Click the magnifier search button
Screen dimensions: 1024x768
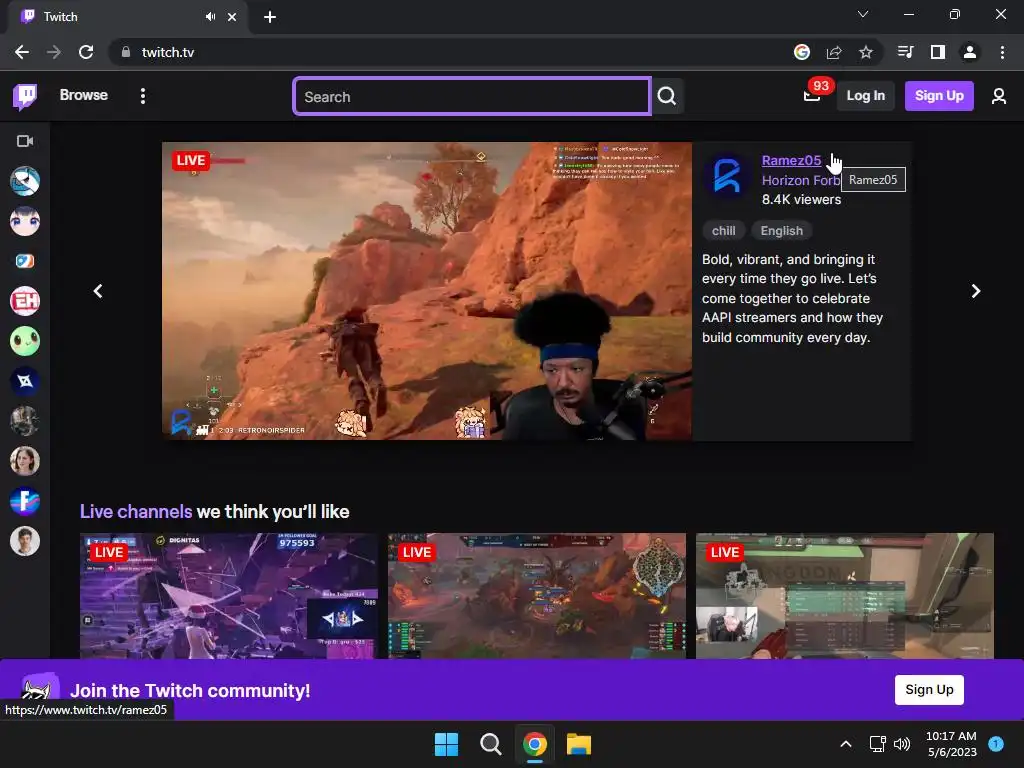tap(667, 96)
